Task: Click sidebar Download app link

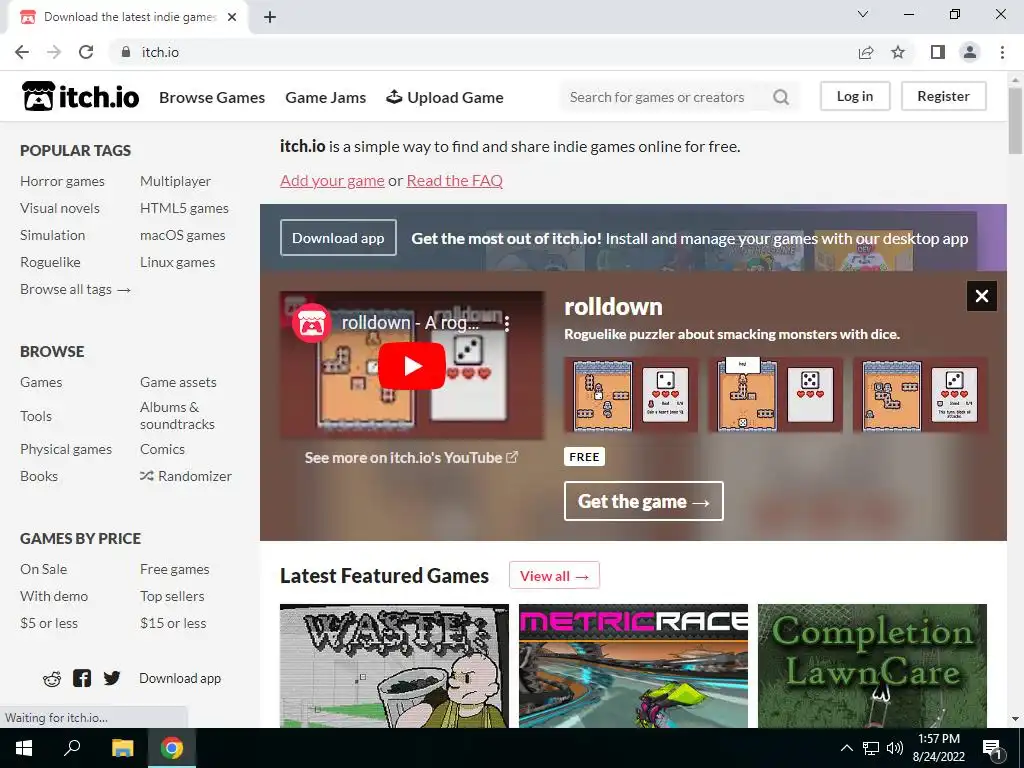Action: tap(180, 678)
